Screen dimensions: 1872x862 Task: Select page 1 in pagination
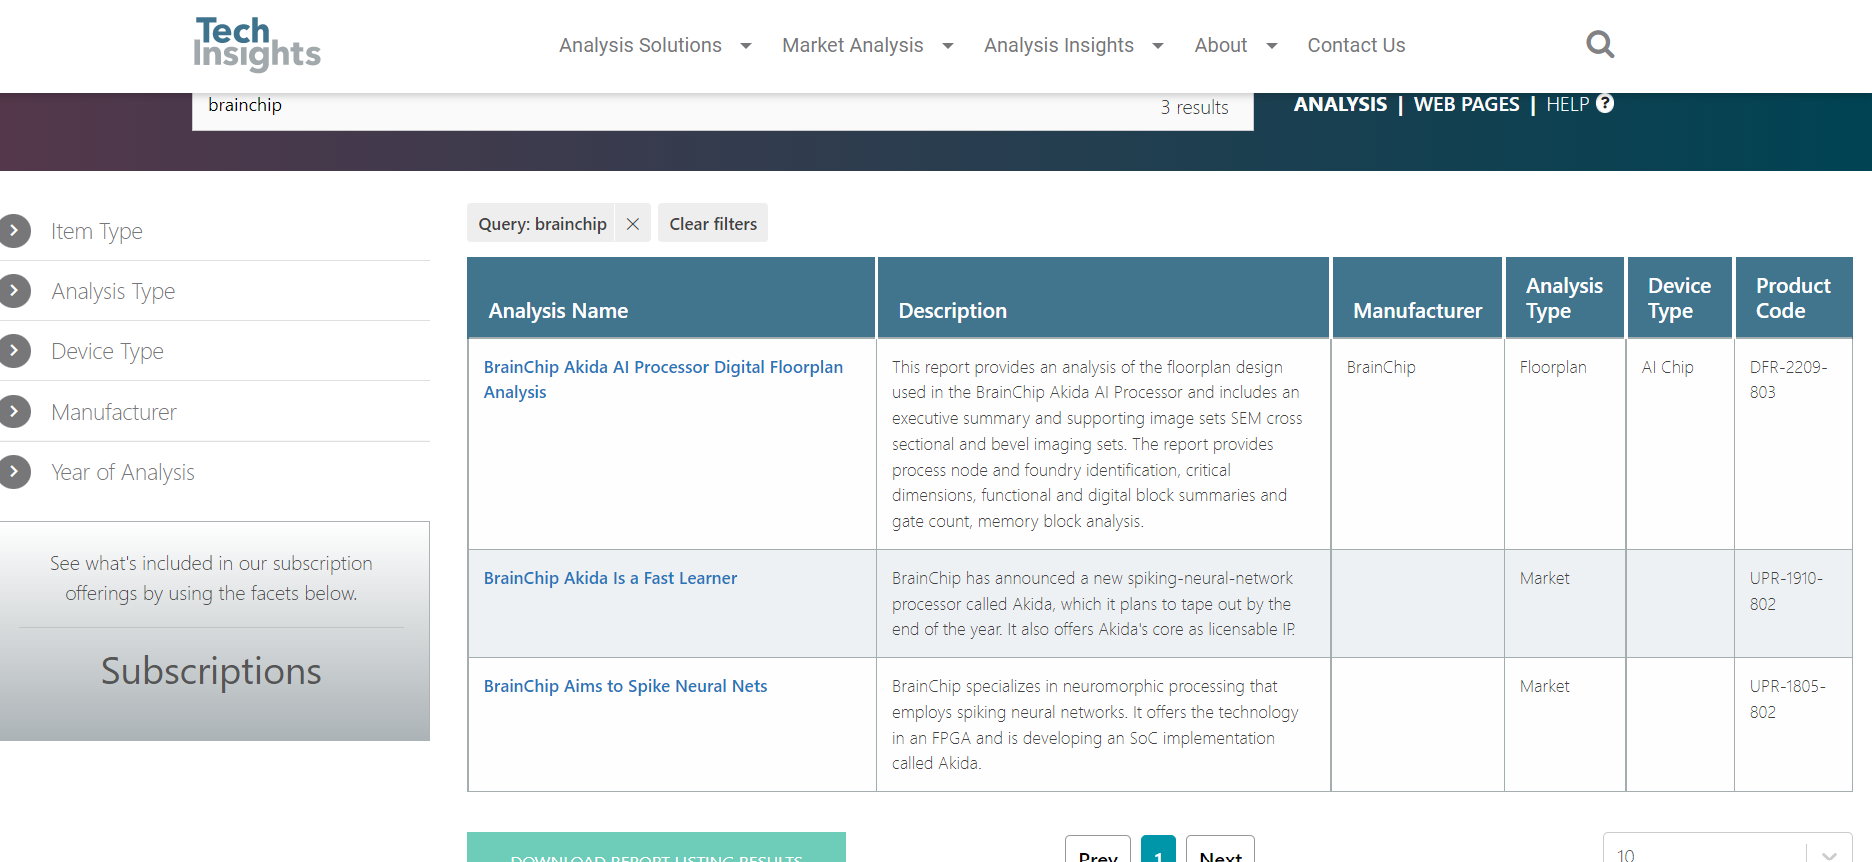point(1158,850)
